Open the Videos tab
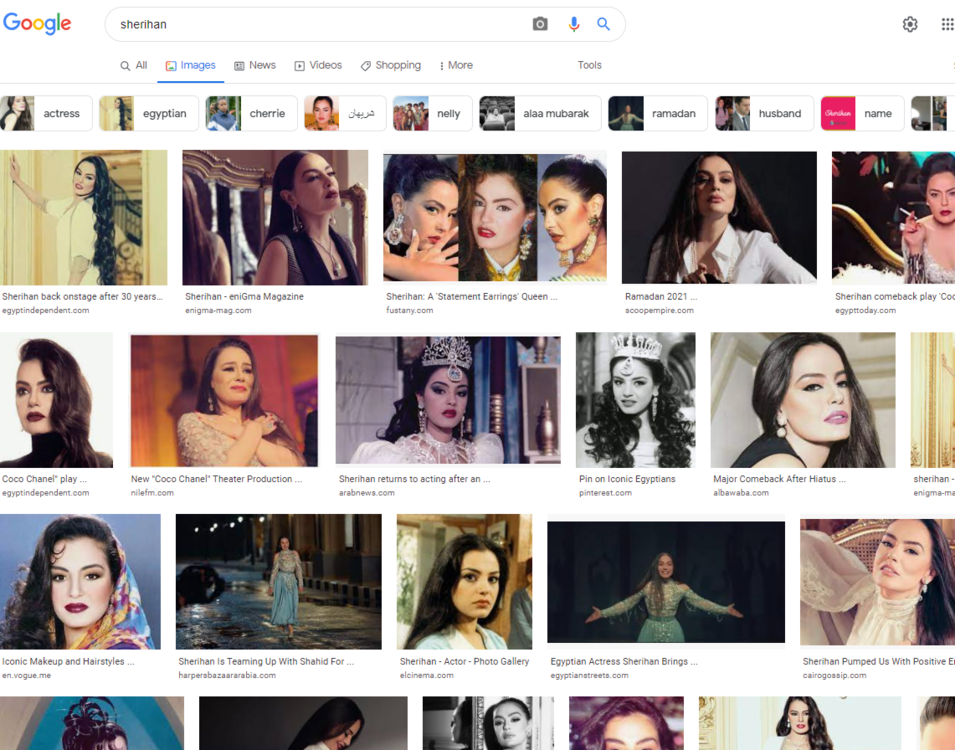The height and width of the screenshot is (750, 955). pyautogui.click(x=318, y=65)
